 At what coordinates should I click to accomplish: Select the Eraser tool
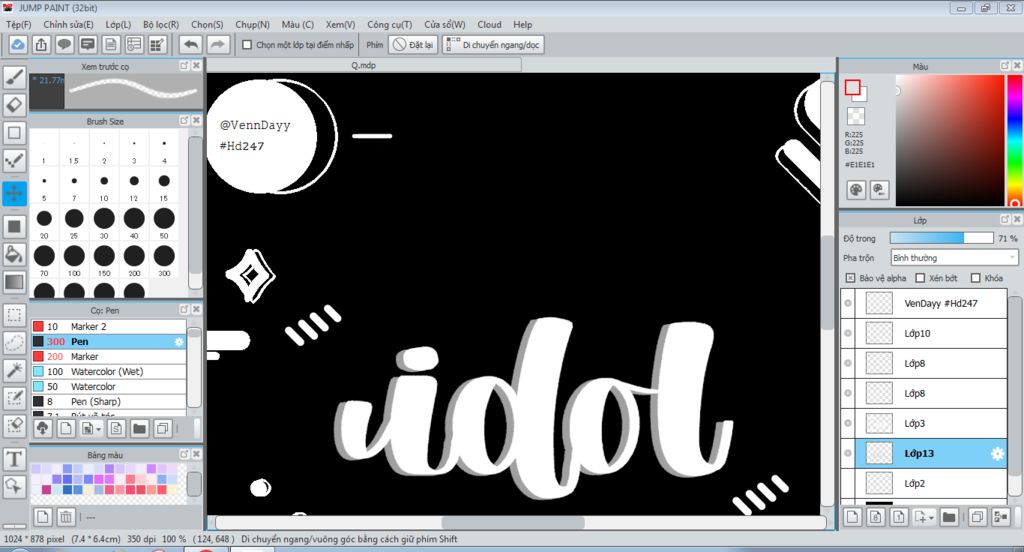(x=14, y=105)
